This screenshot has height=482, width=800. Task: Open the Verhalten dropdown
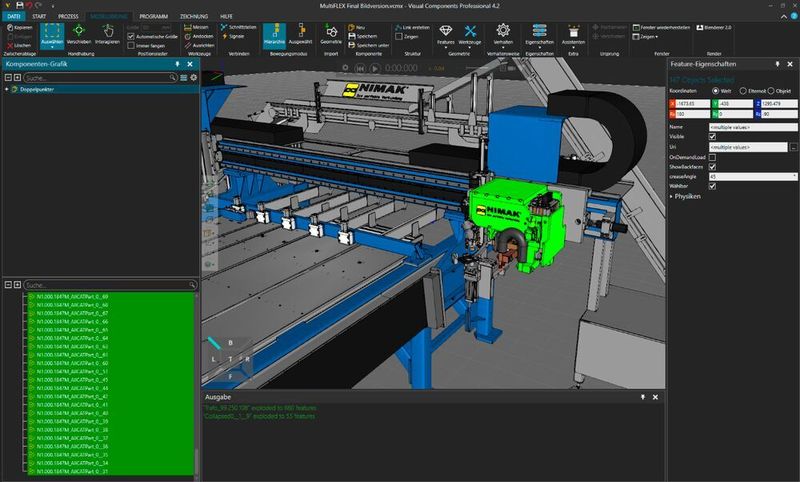tap(503, 35)
